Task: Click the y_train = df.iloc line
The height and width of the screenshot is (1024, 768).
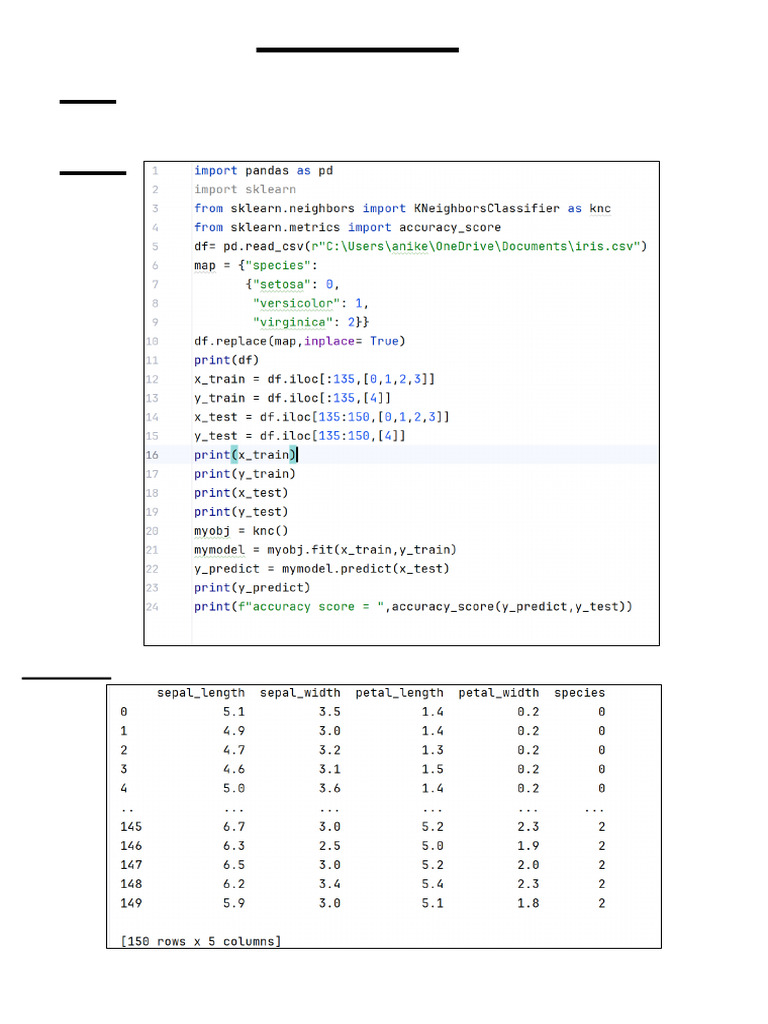Action: 293,398
